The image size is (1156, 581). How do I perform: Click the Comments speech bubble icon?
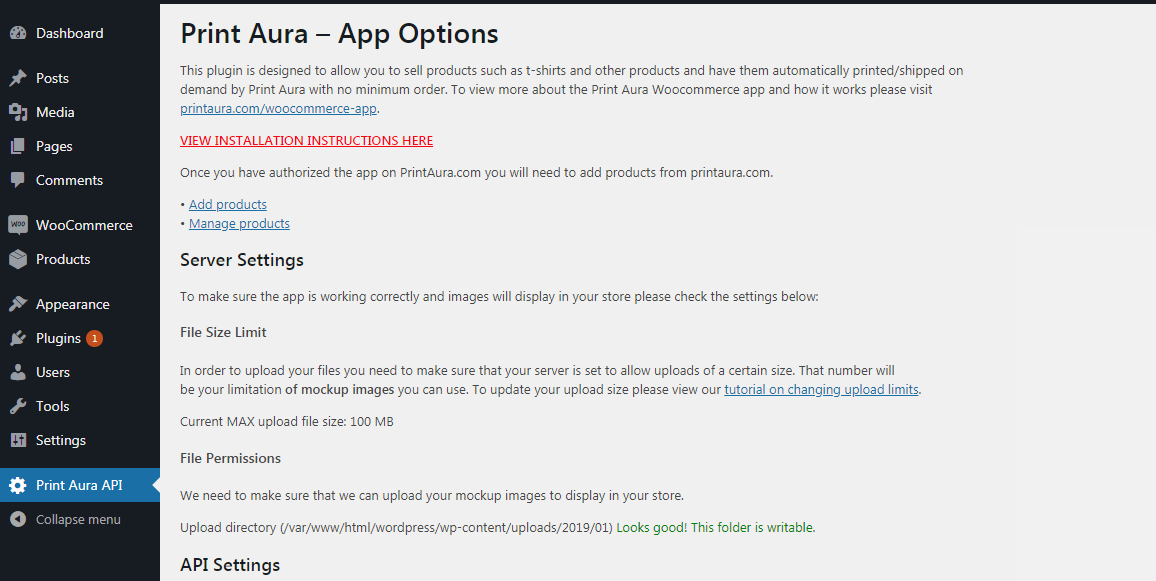point(18,180)
